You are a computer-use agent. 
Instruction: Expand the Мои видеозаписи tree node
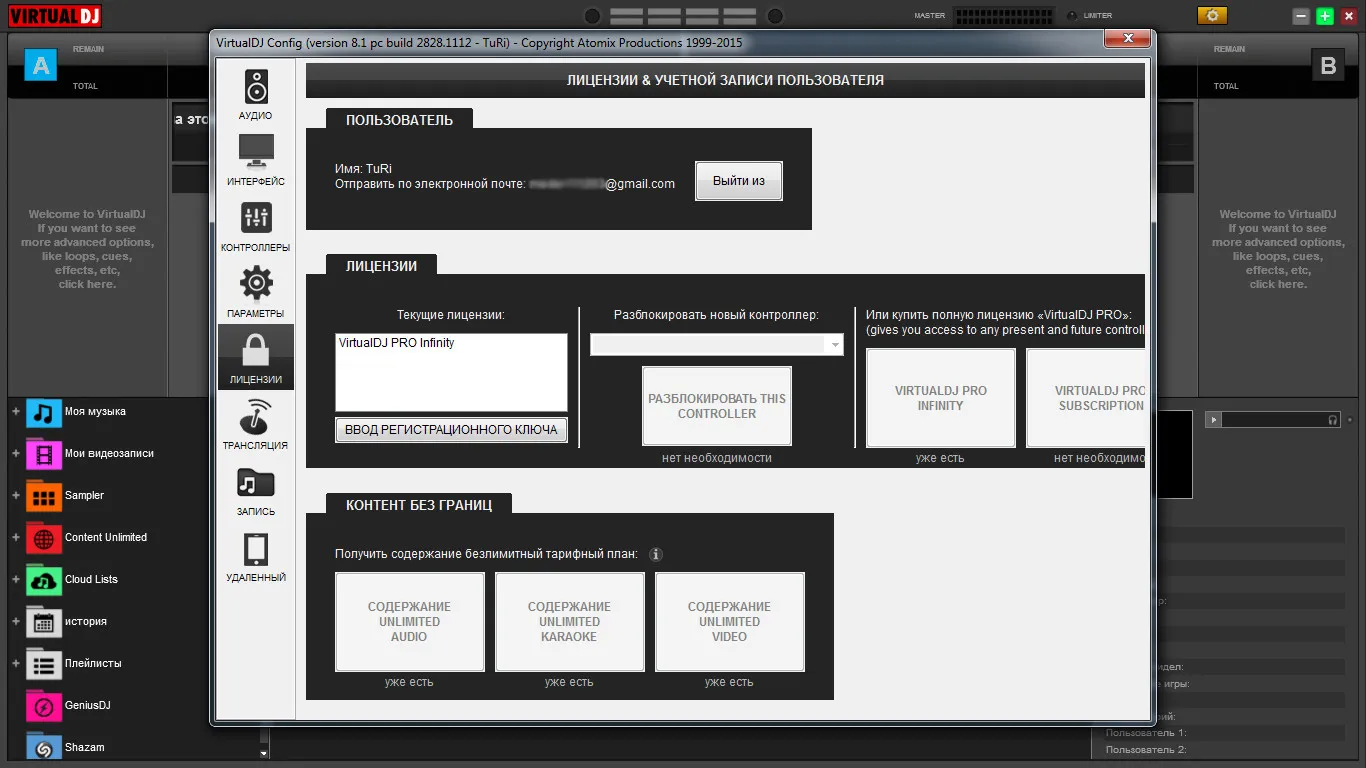pos(15,454)
